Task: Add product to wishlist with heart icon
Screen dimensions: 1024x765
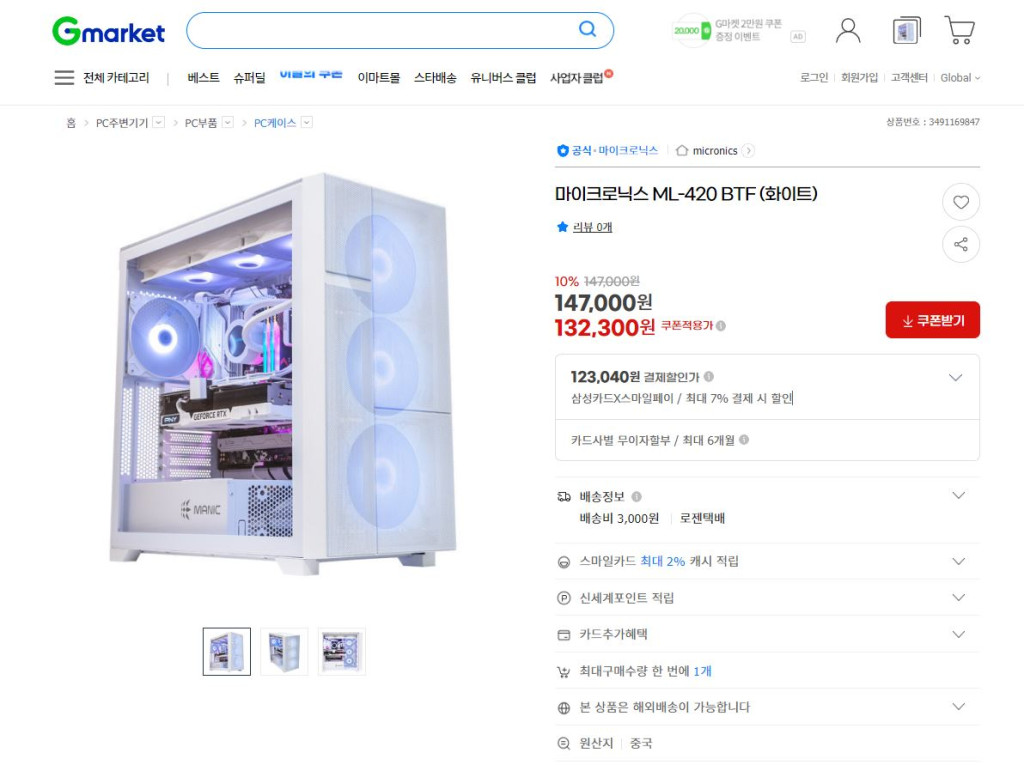Action: [961, 203]
